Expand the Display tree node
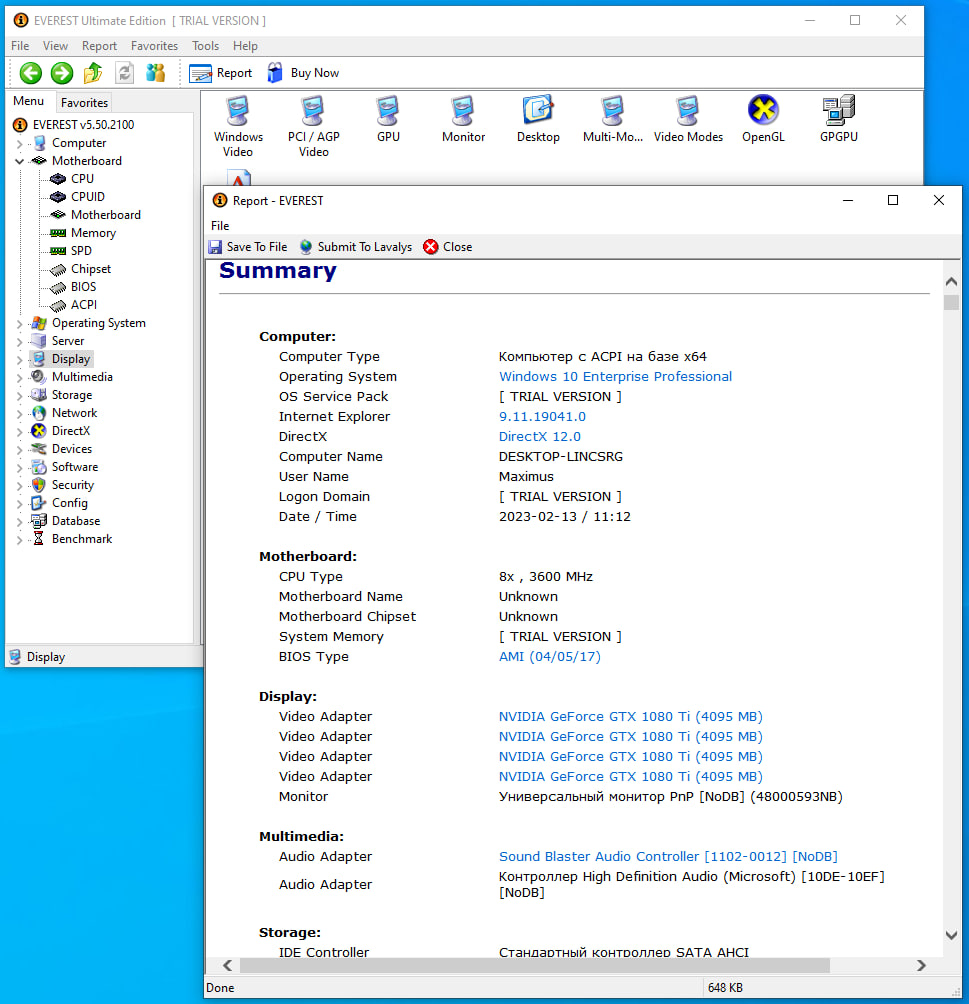This screenshot has height=1004, width=969. coord(19,359)
